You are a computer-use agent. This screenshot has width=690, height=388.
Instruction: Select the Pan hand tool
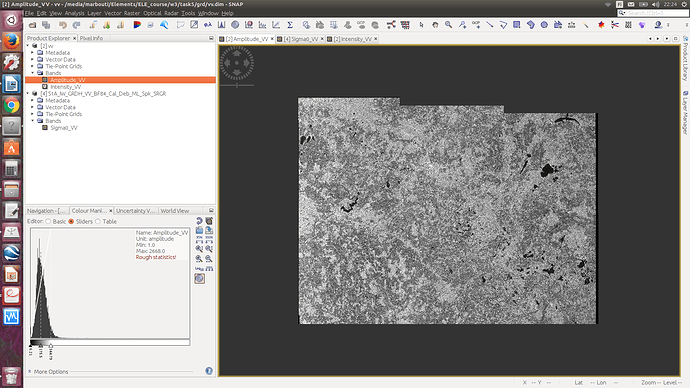pos(435,25)
